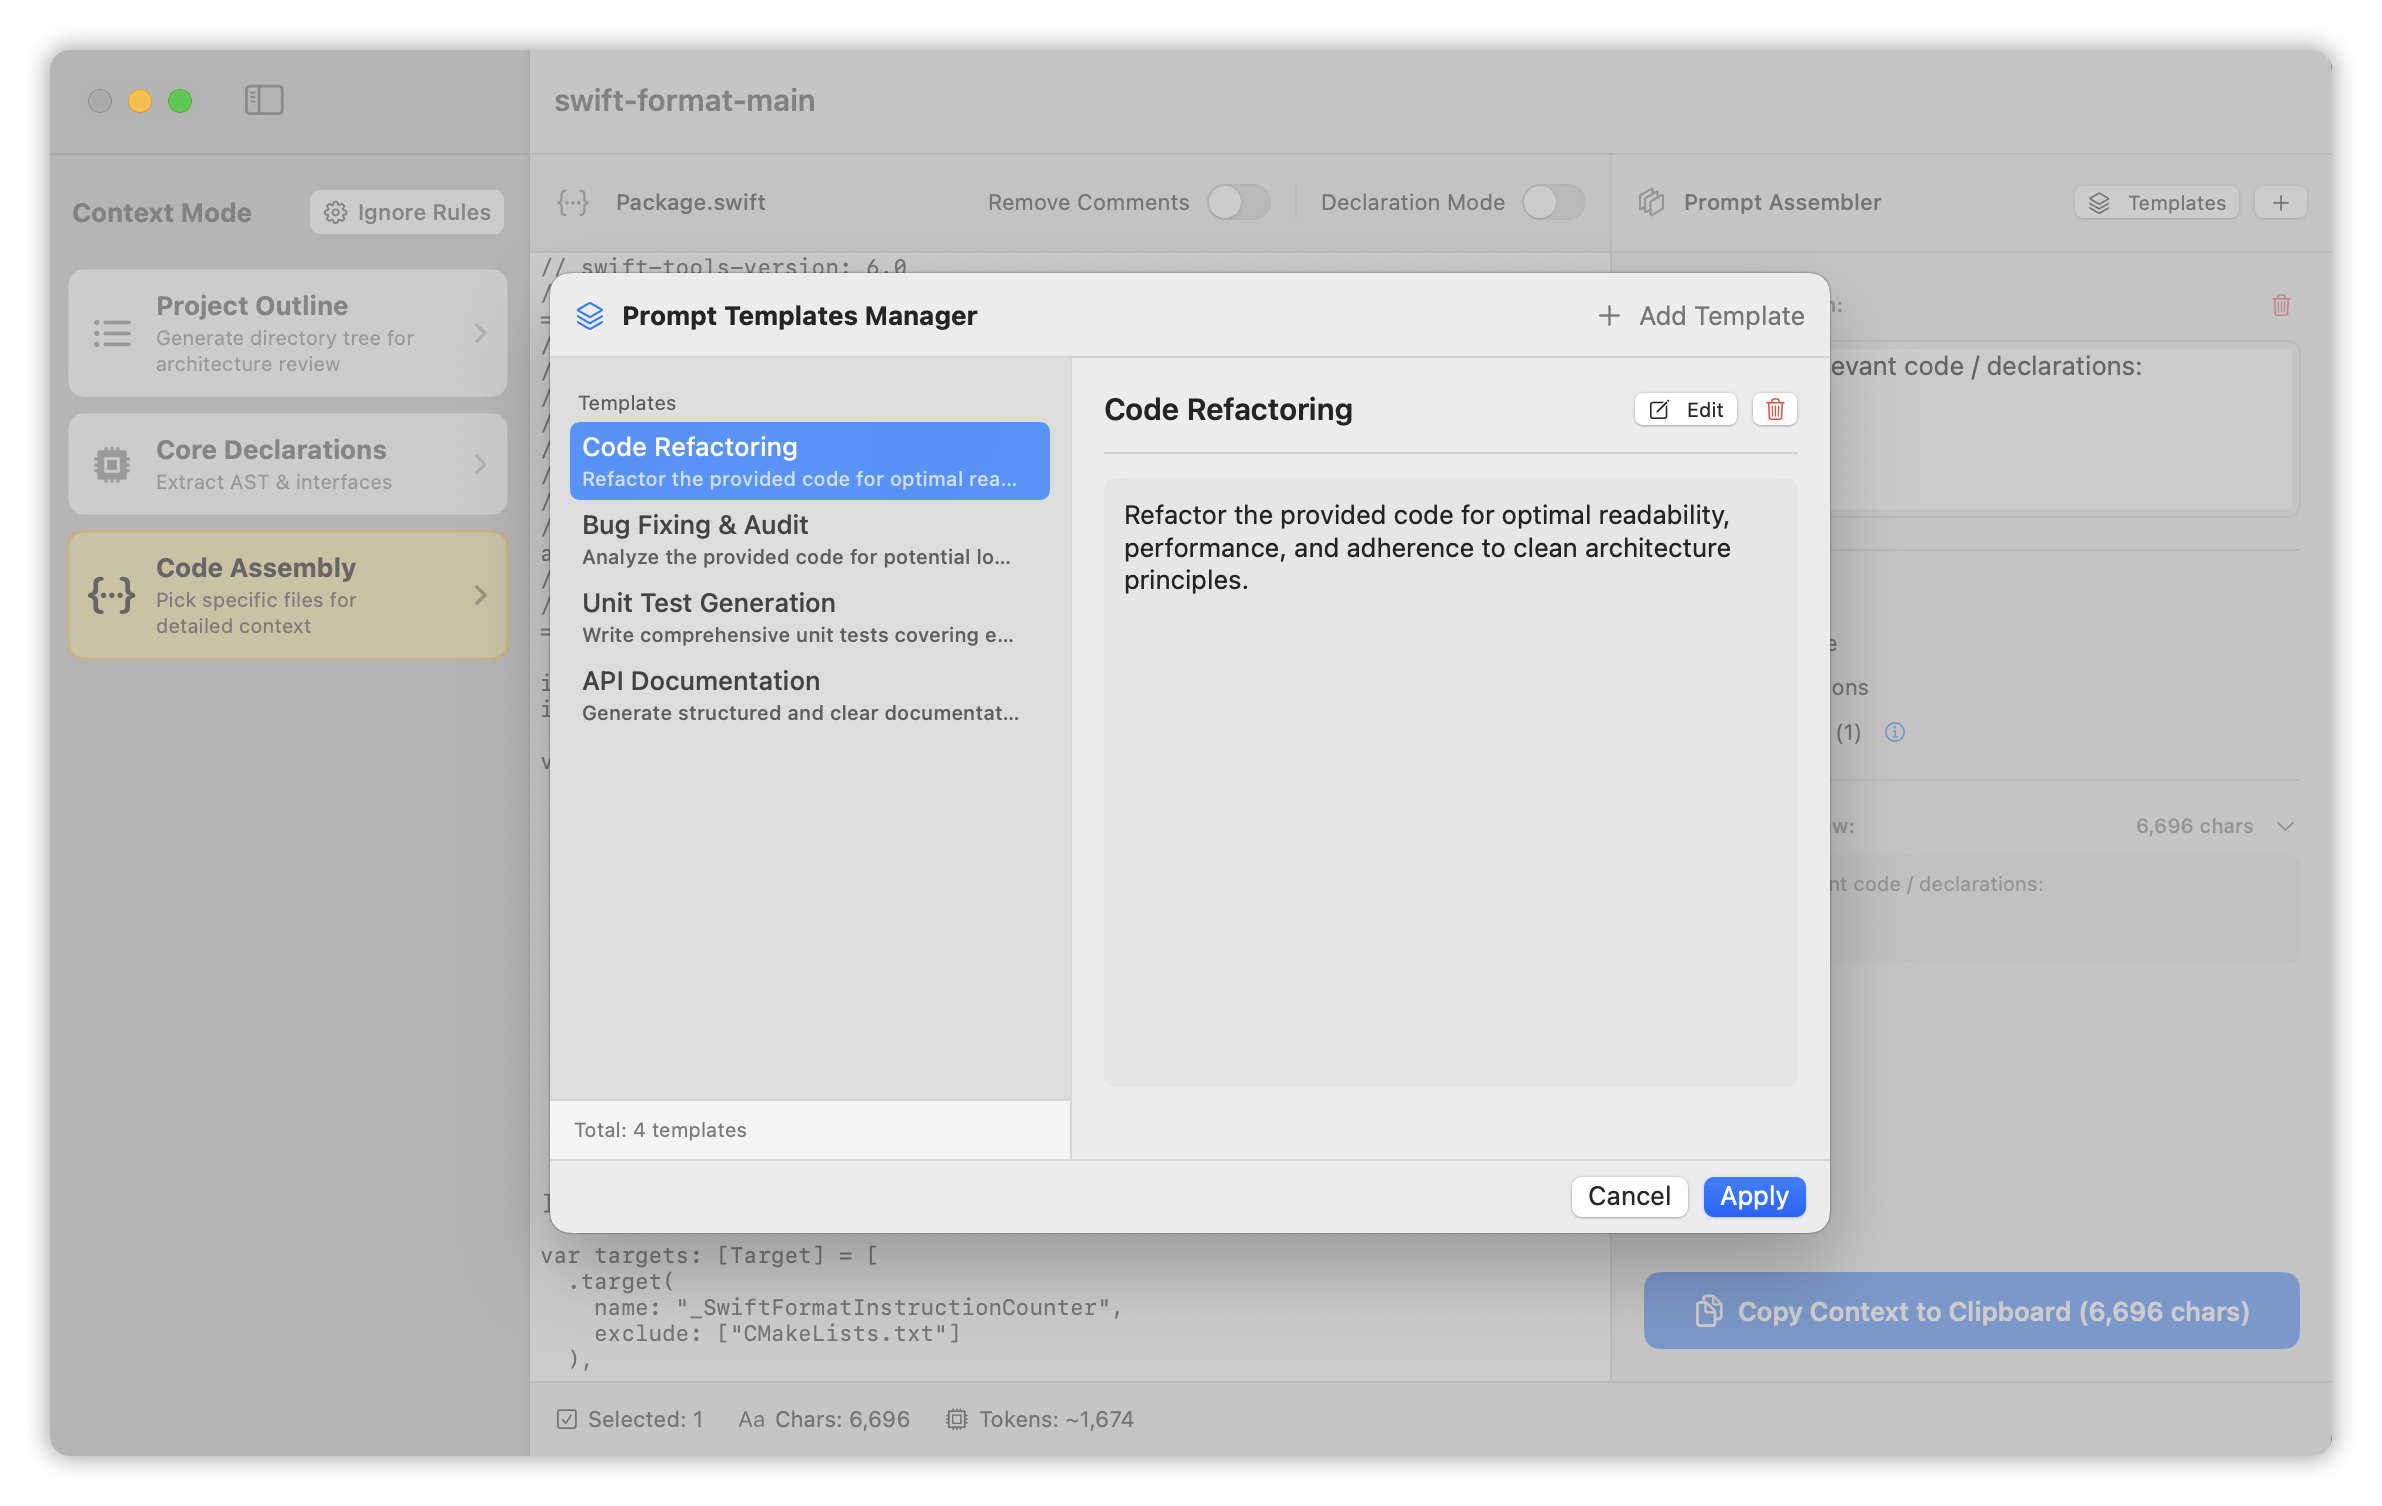Collapse the 6,696 chars preview chevron
Screen dimensions: 2382x1506
[x=2285, y=826]
